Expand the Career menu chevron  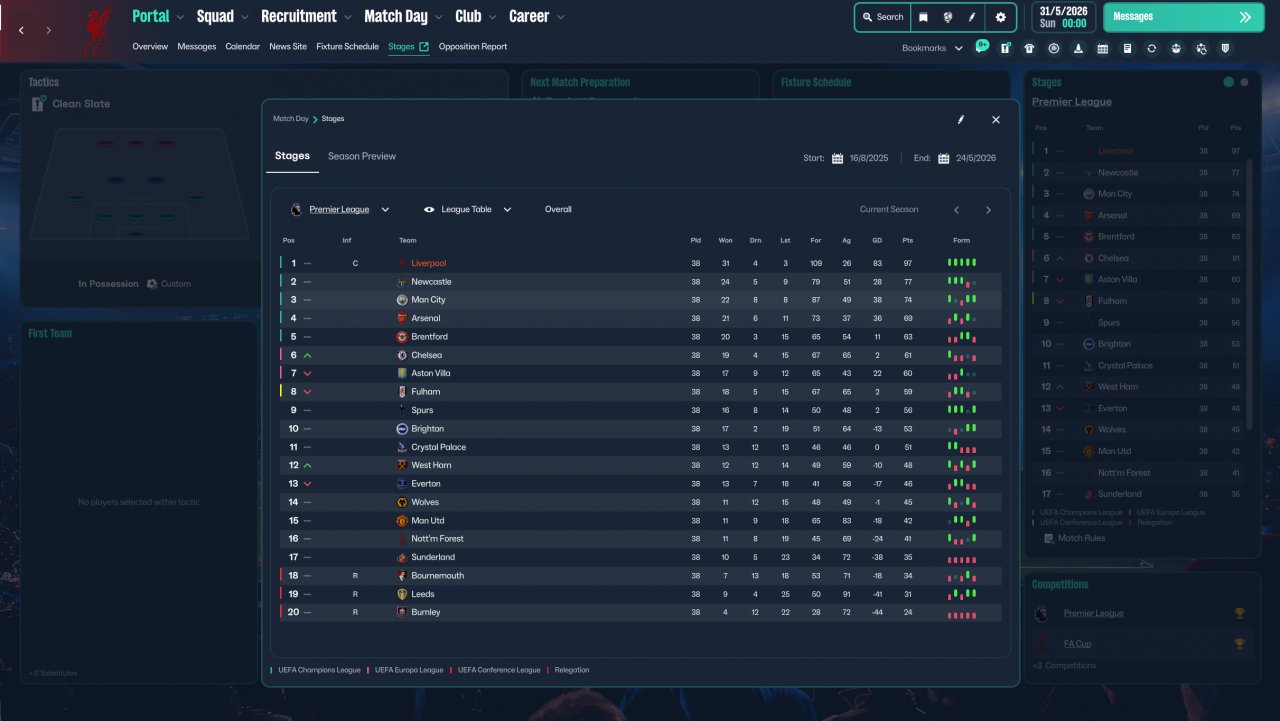(560, 17)
